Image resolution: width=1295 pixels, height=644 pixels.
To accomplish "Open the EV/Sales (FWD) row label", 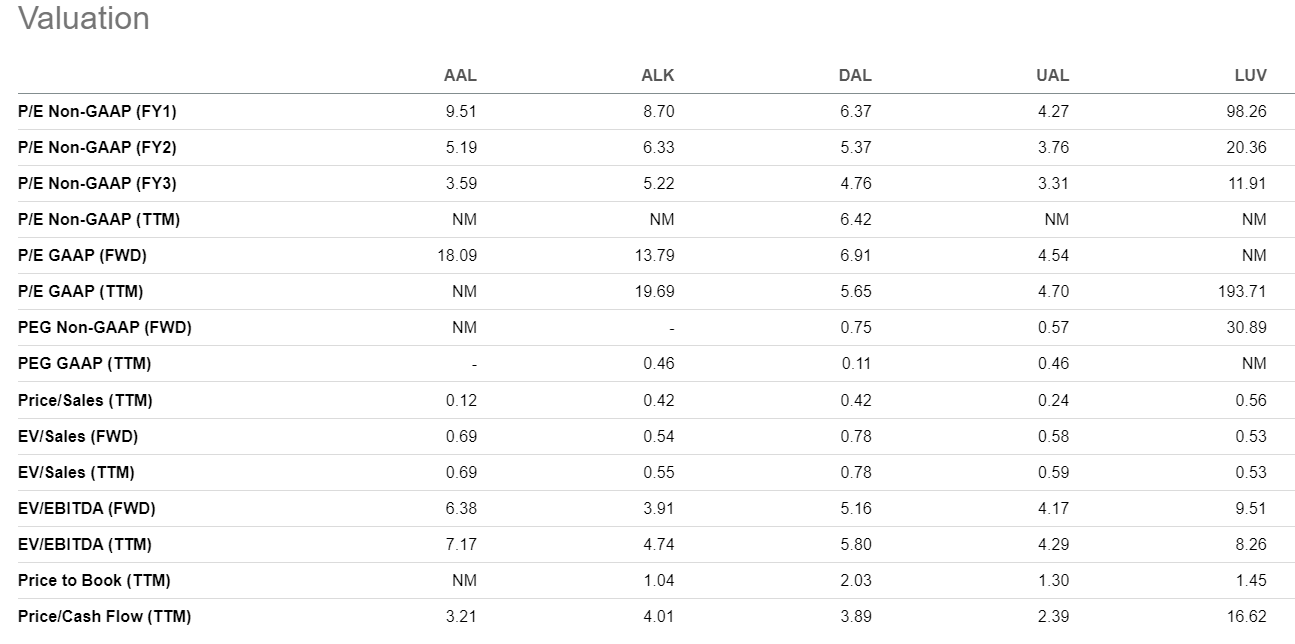I will [78, 436].
